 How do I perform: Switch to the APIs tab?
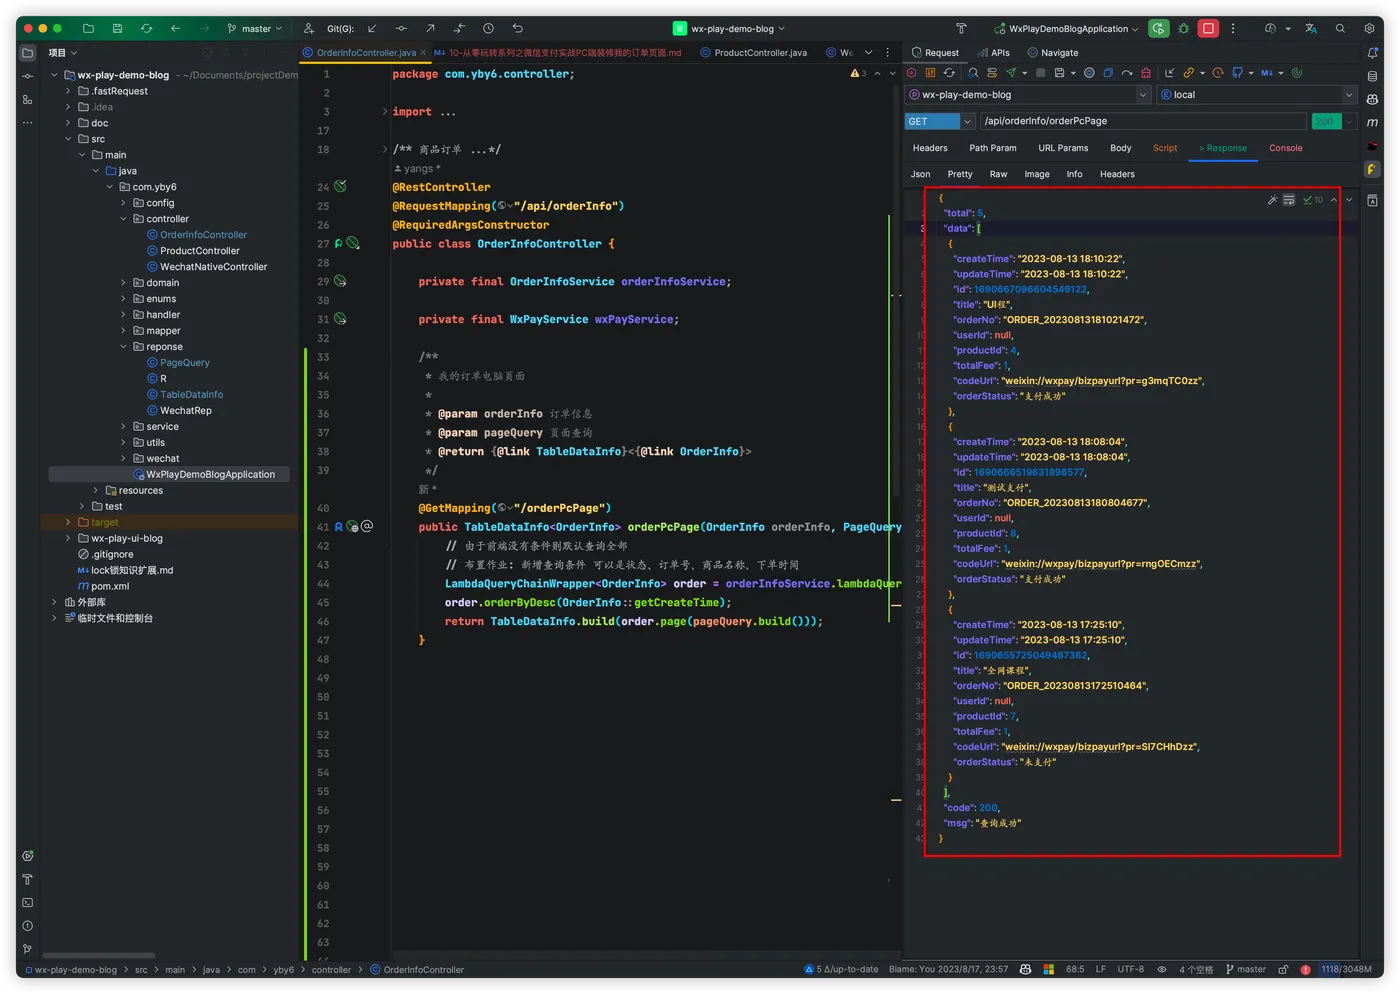coord(994,53)
